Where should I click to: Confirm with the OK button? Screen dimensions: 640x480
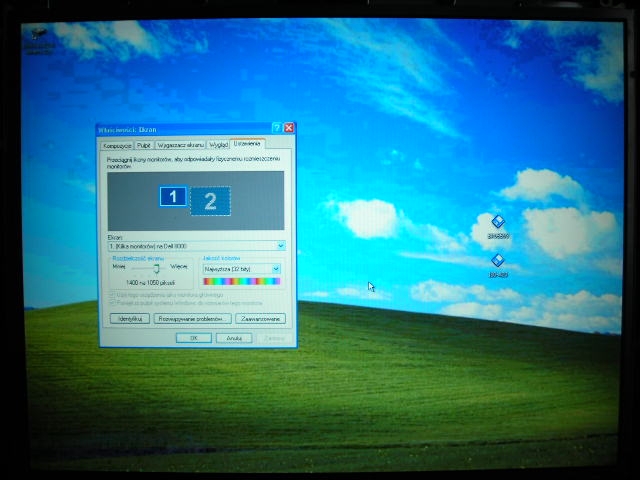point(194,338)
